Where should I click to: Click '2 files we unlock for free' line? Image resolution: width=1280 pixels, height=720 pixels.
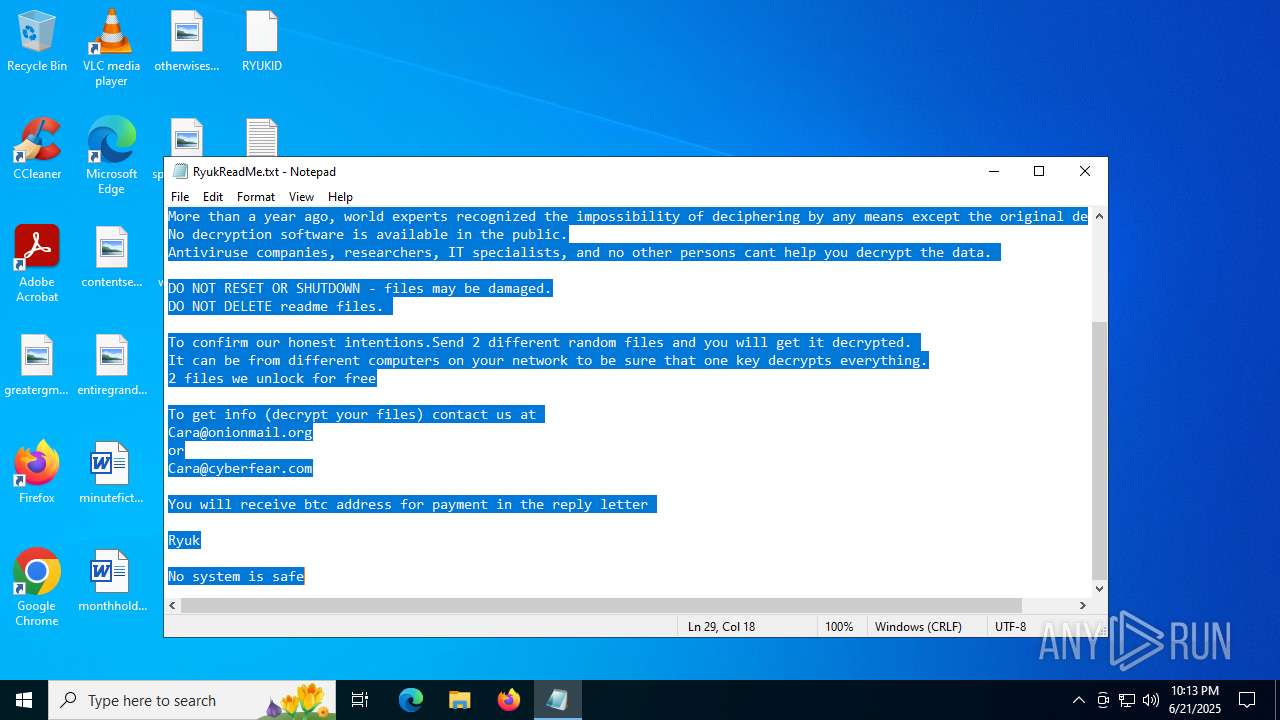[272, 378]
